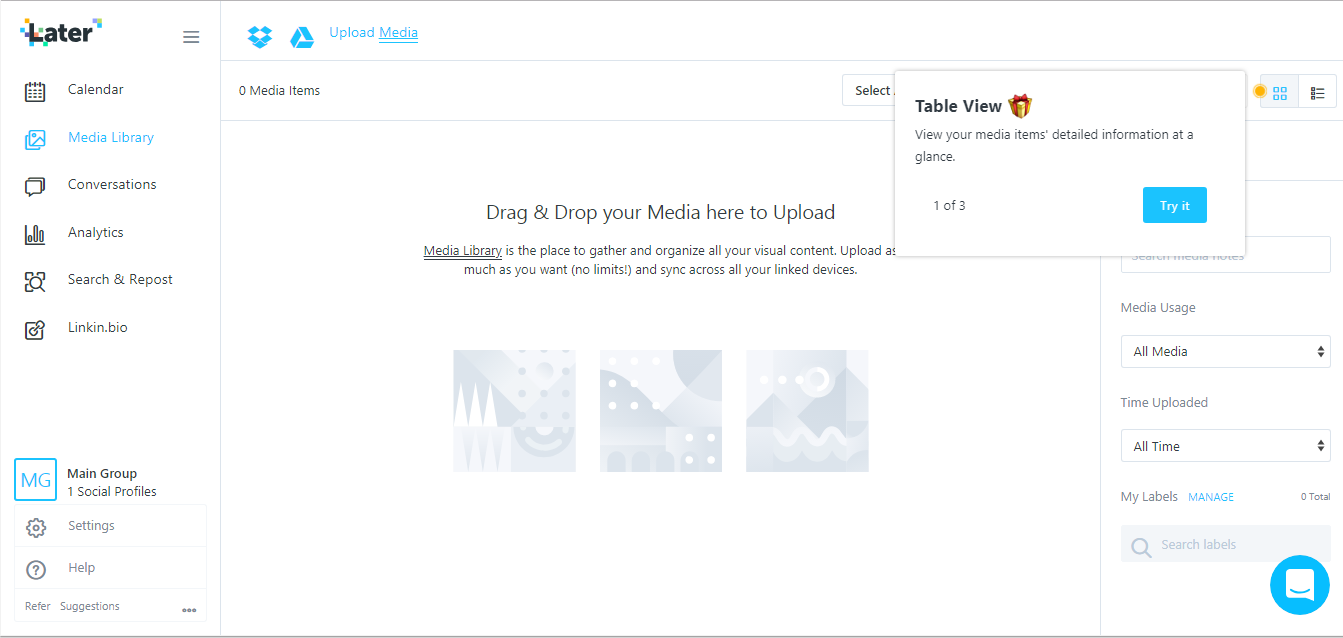Image resolution: width=1343 pixels, height=638 pixels.
Task: Open the three-dots more menu
Action: (189, 610)
